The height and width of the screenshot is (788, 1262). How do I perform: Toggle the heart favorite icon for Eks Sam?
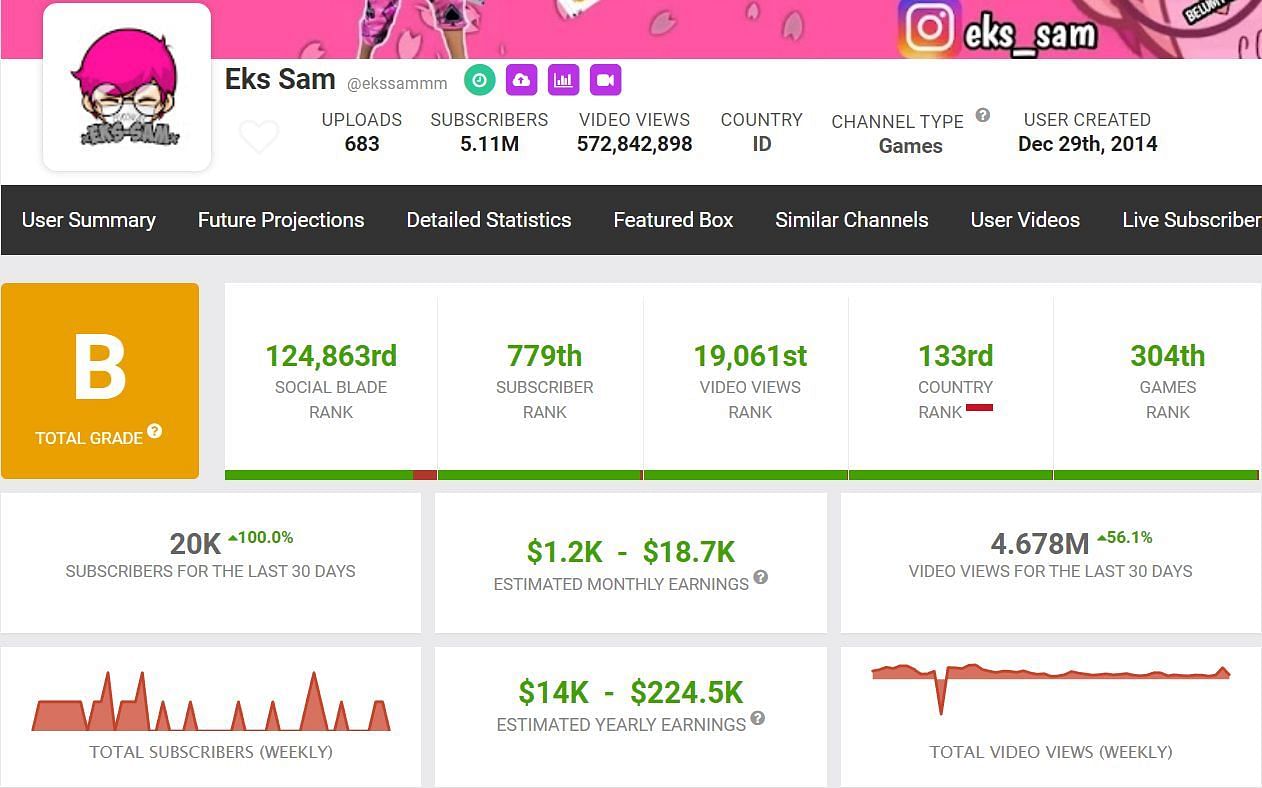[x=259, y=136]
